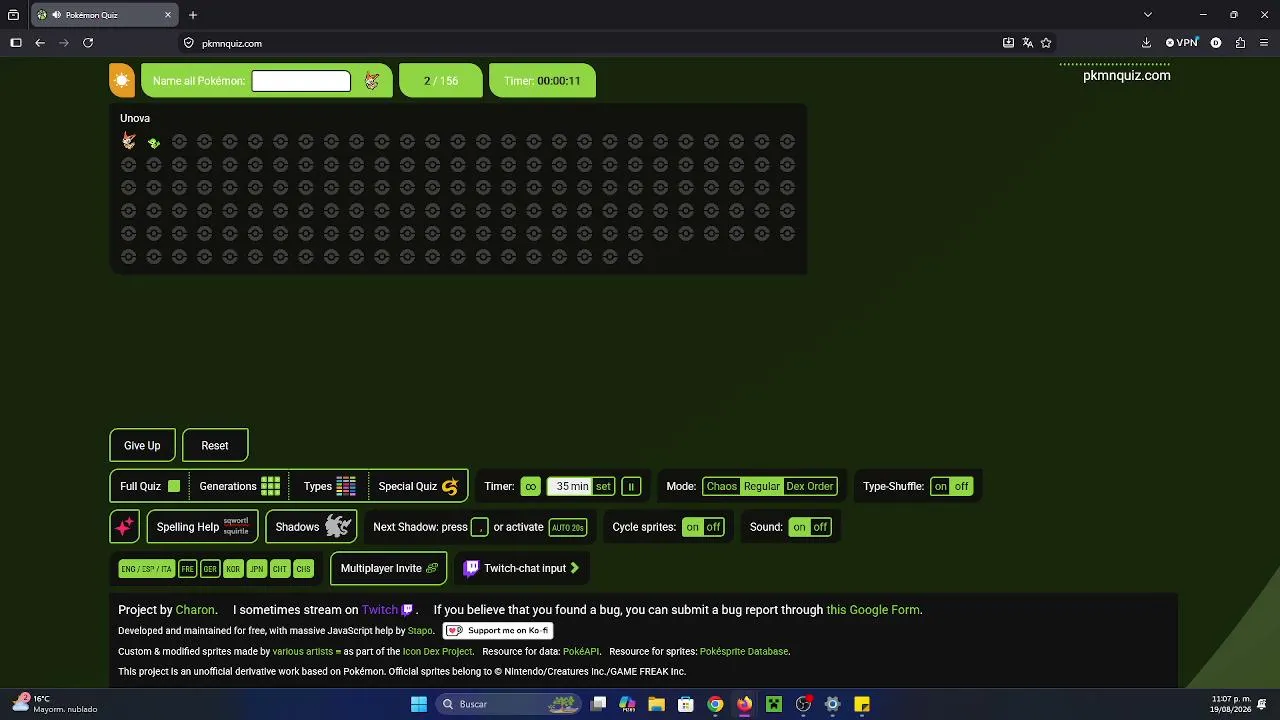The height and width of the screenshot is (720, 1280).
Task: Open OBS Studio from the taskbar
Action: [803, 704]
